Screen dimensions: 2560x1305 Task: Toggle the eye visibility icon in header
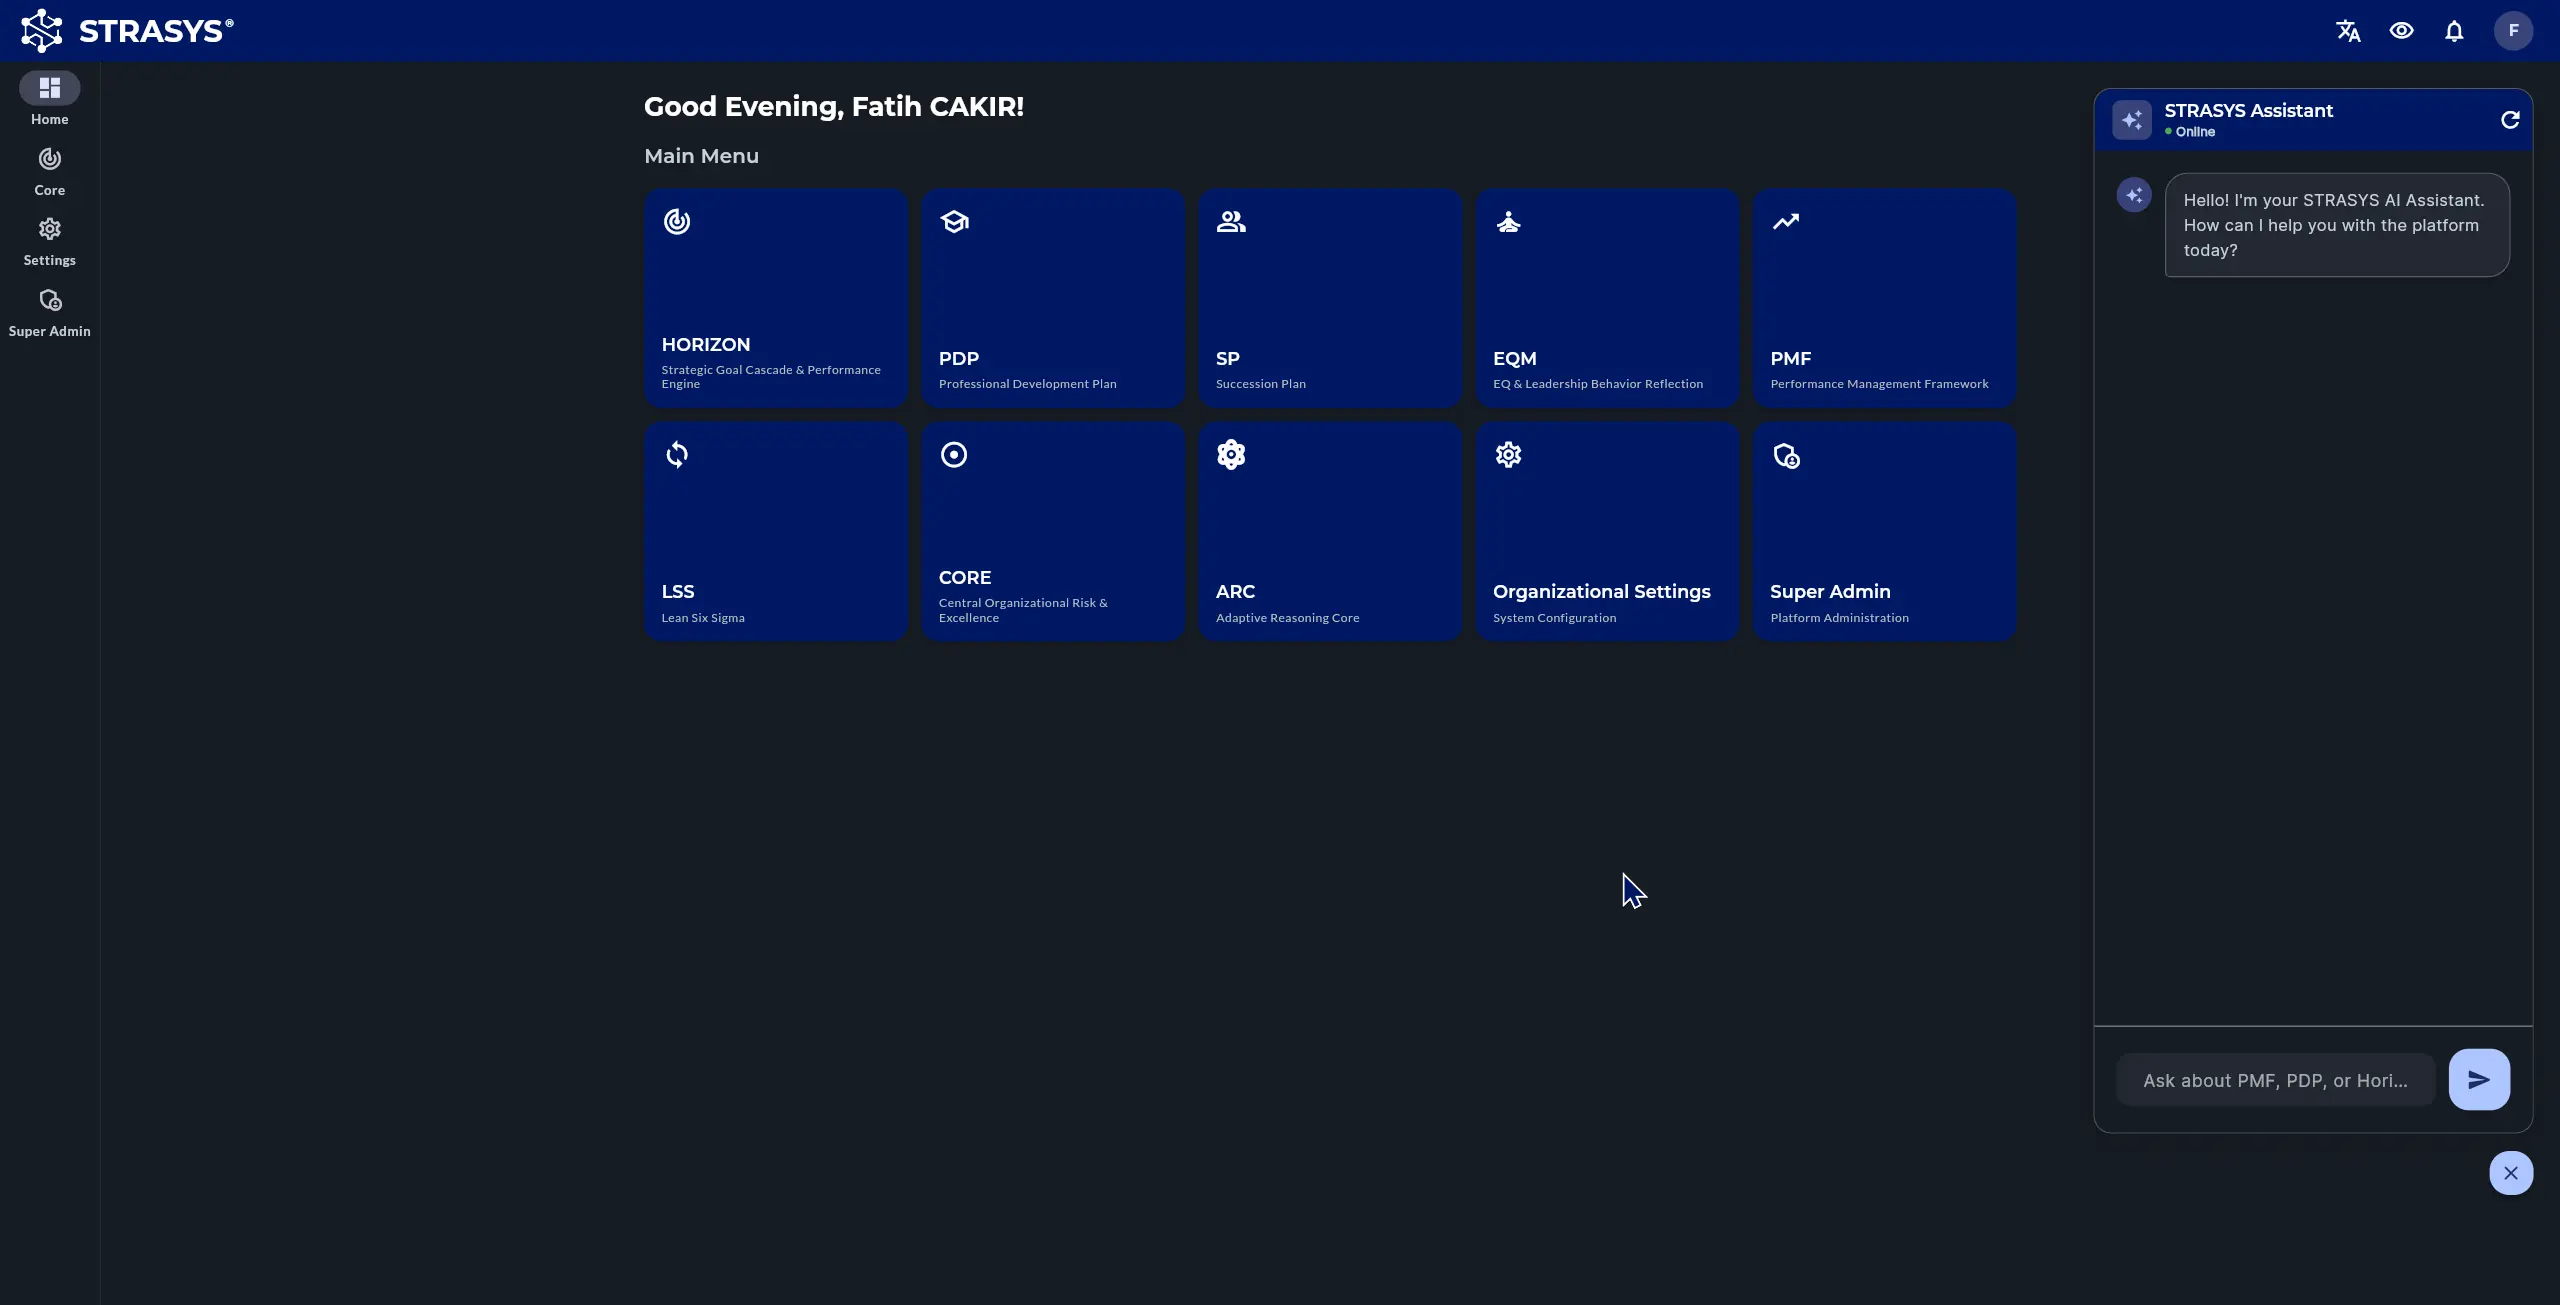coord(2401,31)
